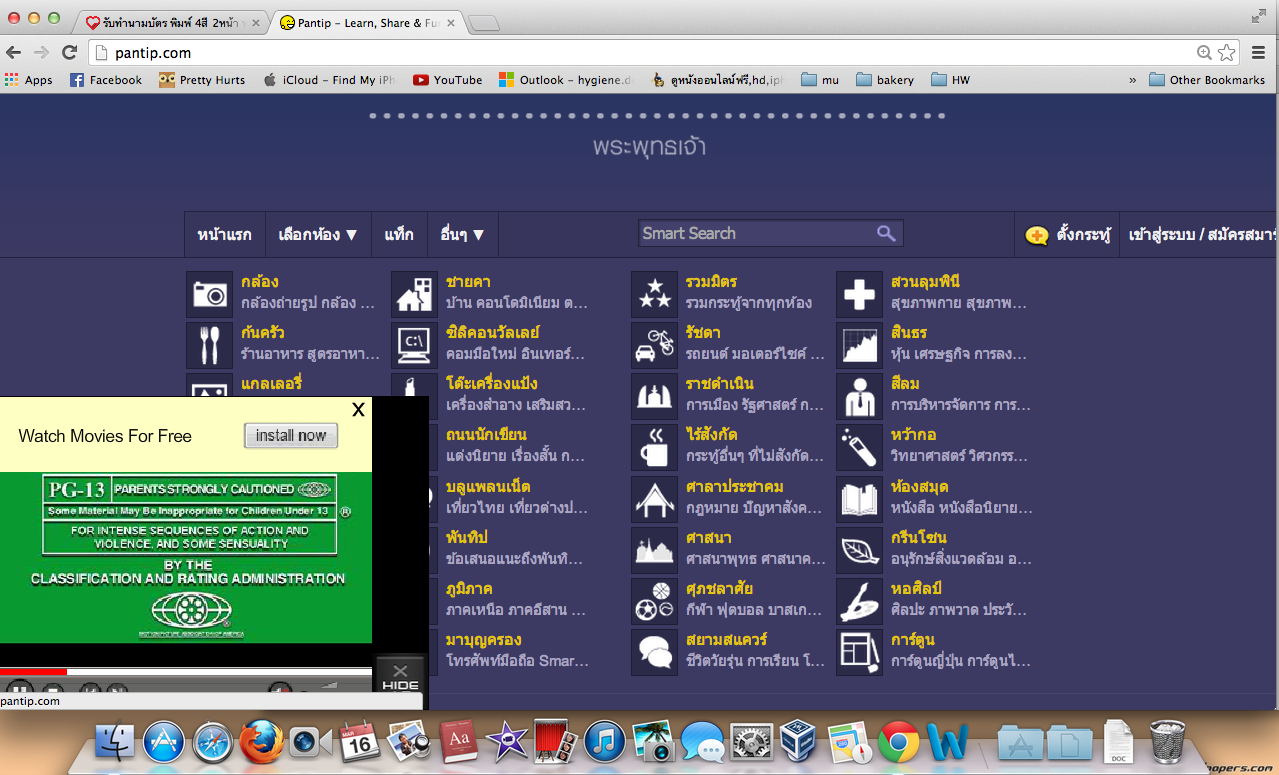Go to the หน้าแรก home tab

pos(225,235)
